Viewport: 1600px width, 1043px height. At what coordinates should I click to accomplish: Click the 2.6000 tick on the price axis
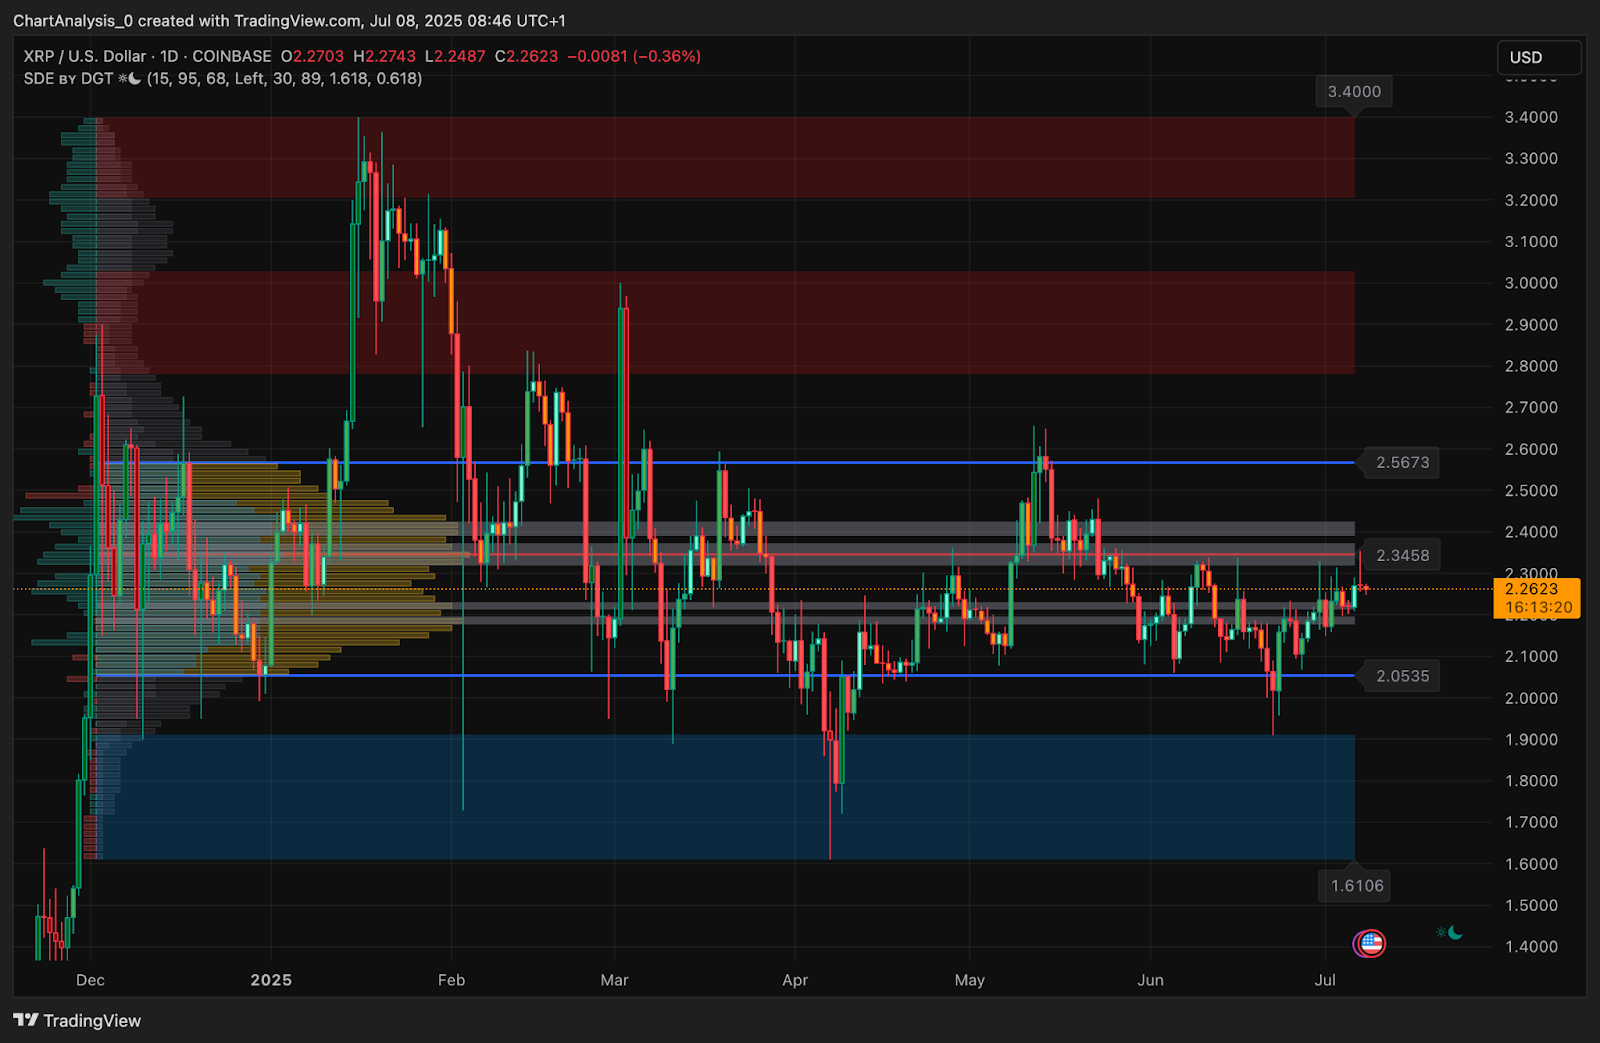1531,449
